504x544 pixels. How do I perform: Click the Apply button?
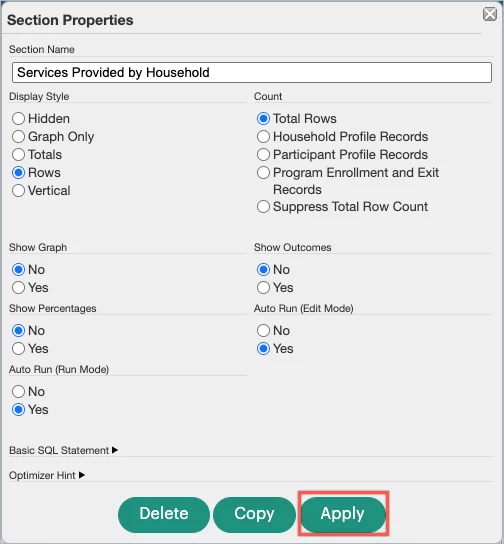[343, 514]
